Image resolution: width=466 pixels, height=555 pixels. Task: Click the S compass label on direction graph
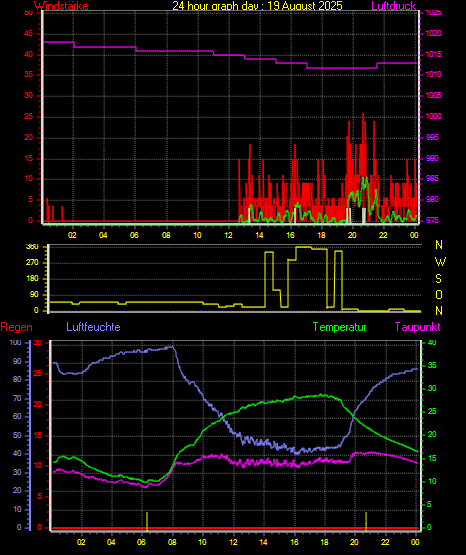point(438,279)
